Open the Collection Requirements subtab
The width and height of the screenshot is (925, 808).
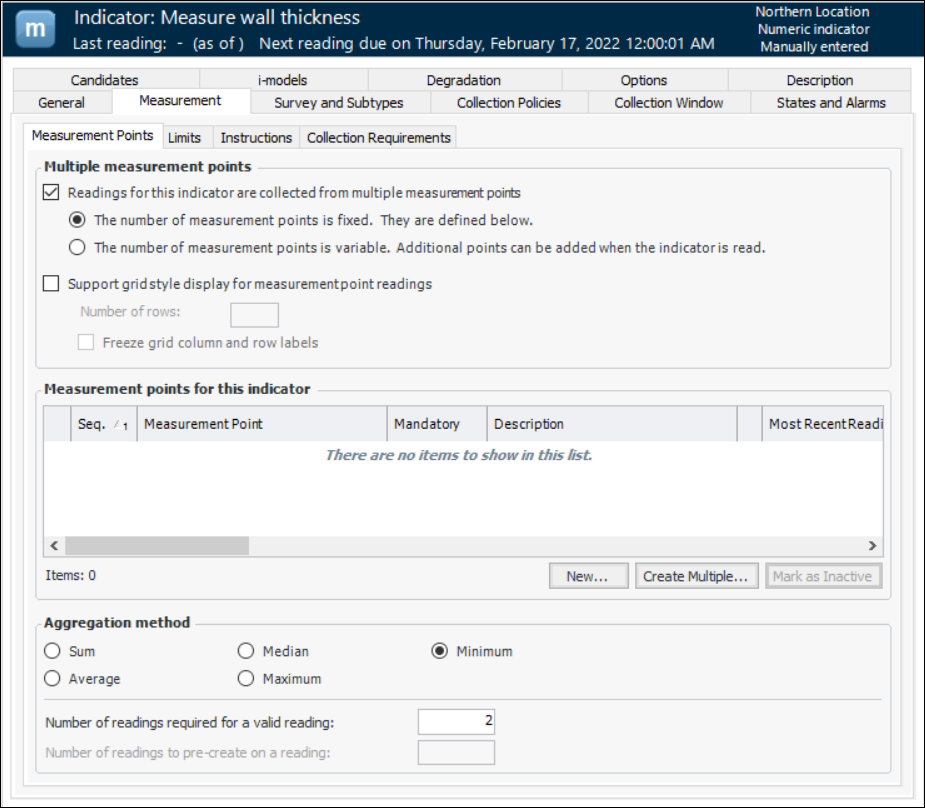point(379,138)
